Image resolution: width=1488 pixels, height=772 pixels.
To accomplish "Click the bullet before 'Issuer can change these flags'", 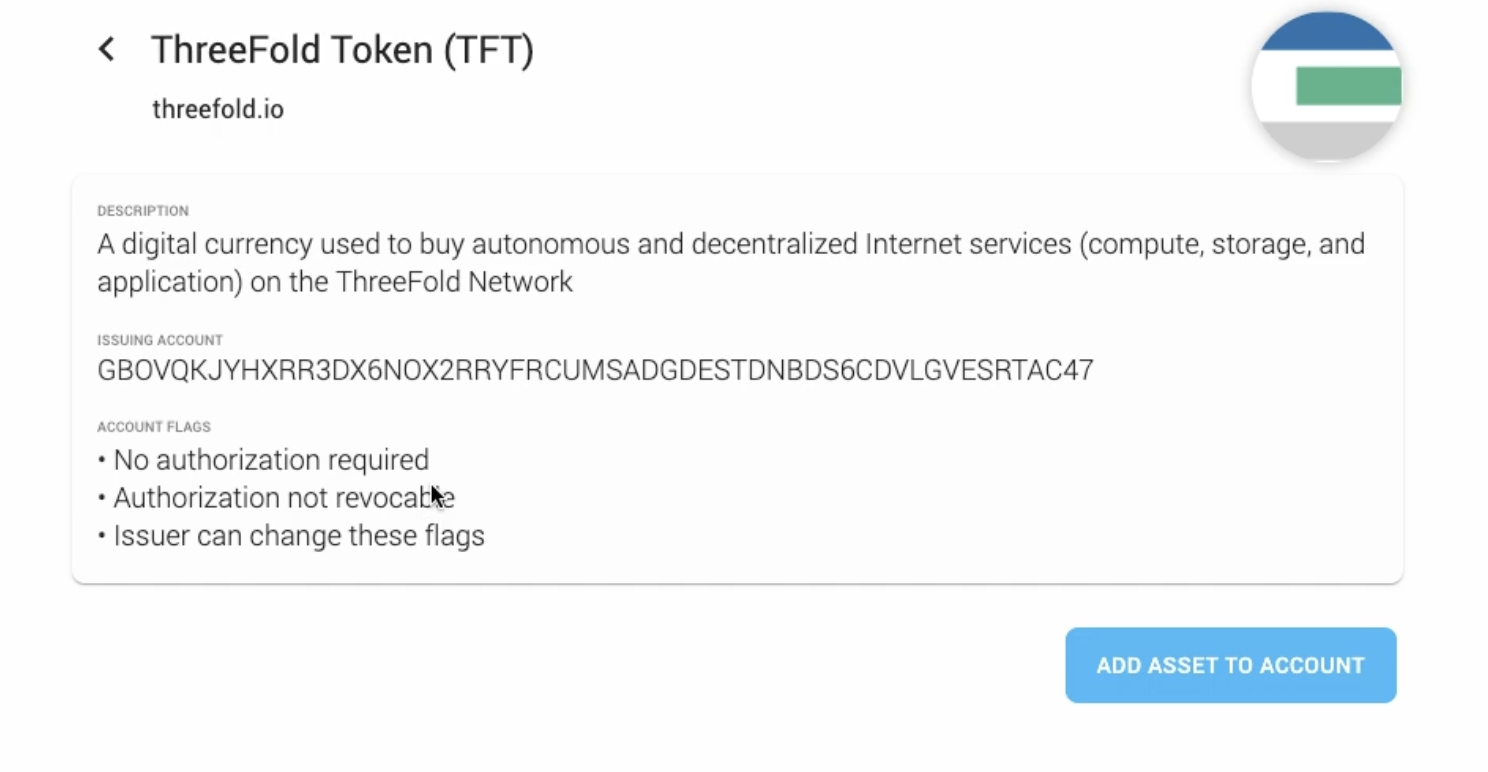I will [x=102, y=537].
